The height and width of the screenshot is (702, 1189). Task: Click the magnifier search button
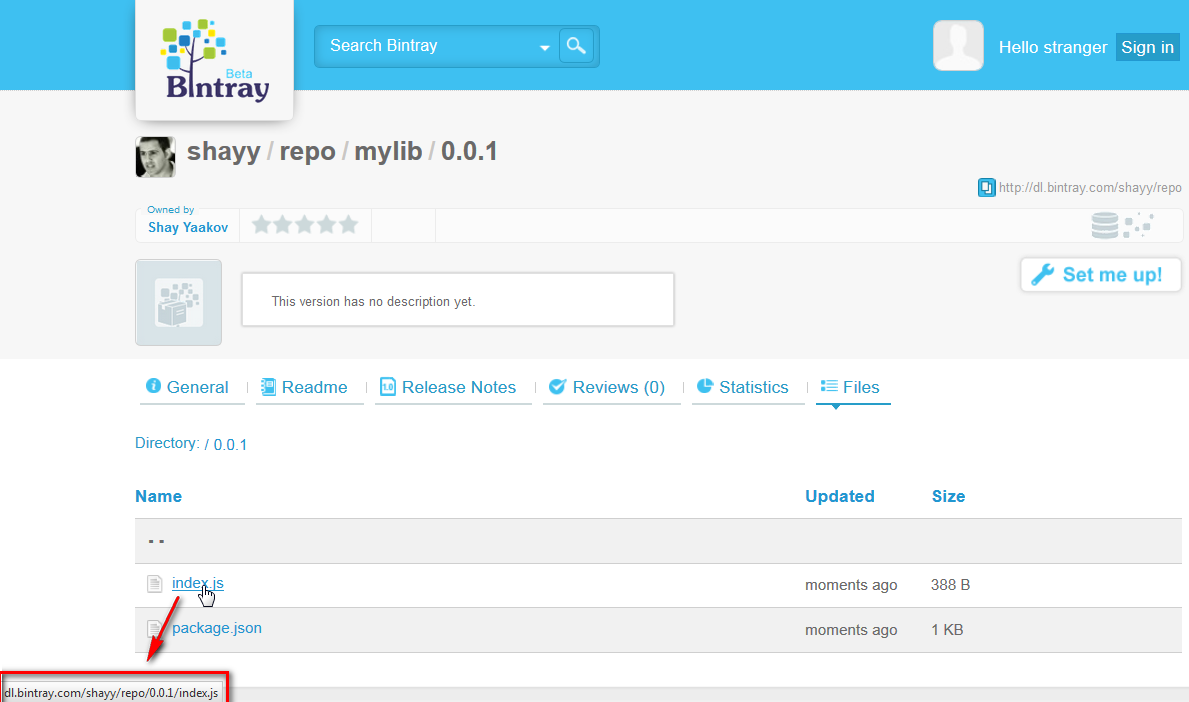tap(576, 46)
